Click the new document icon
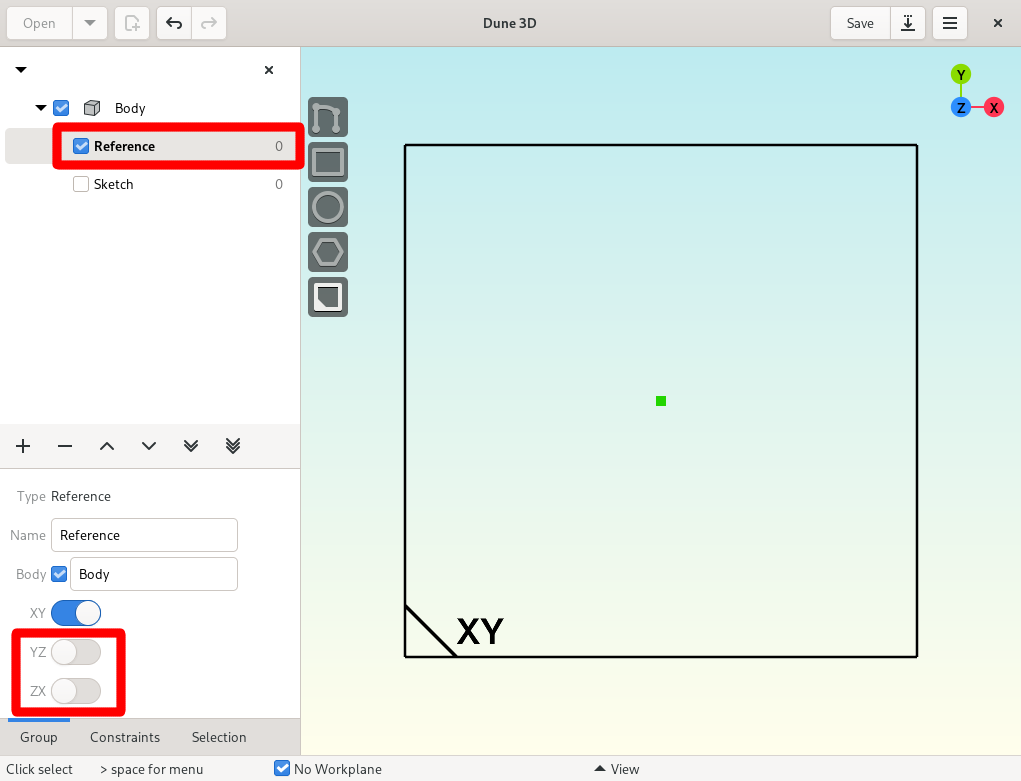1021x781 pixels. (132, 23)
